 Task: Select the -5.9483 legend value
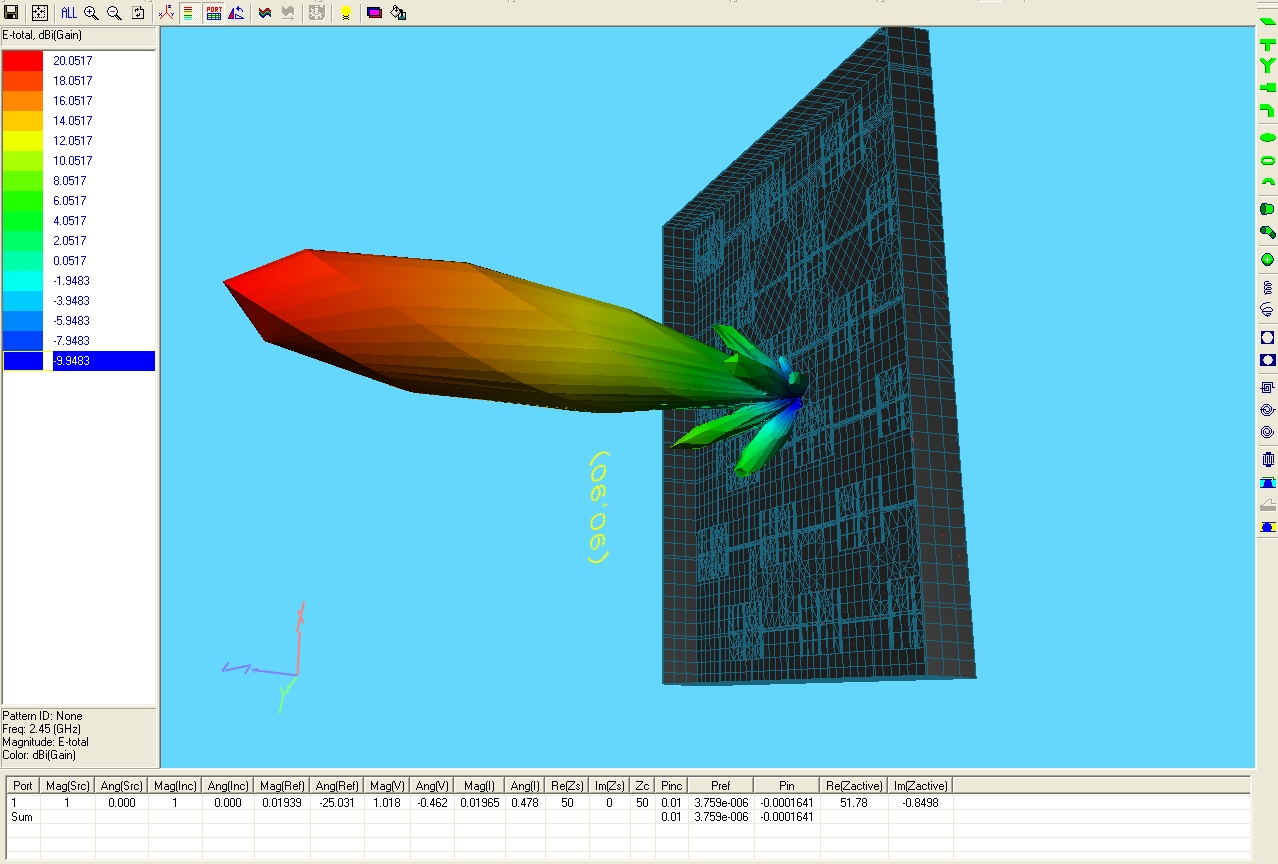(71, 321)
